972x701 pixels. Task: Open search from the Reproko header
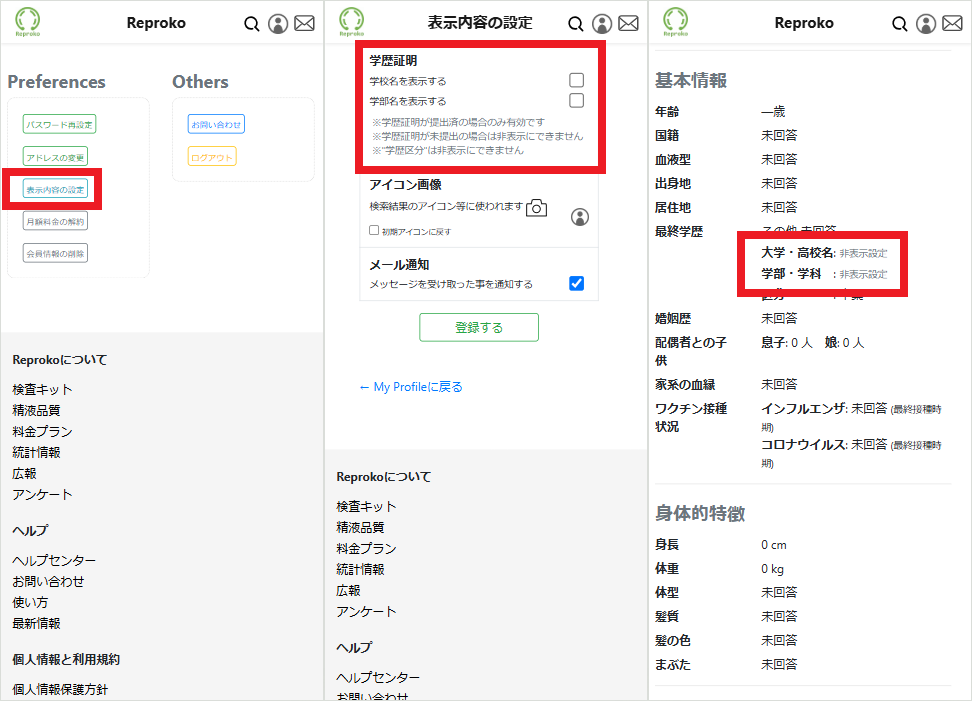252,23
